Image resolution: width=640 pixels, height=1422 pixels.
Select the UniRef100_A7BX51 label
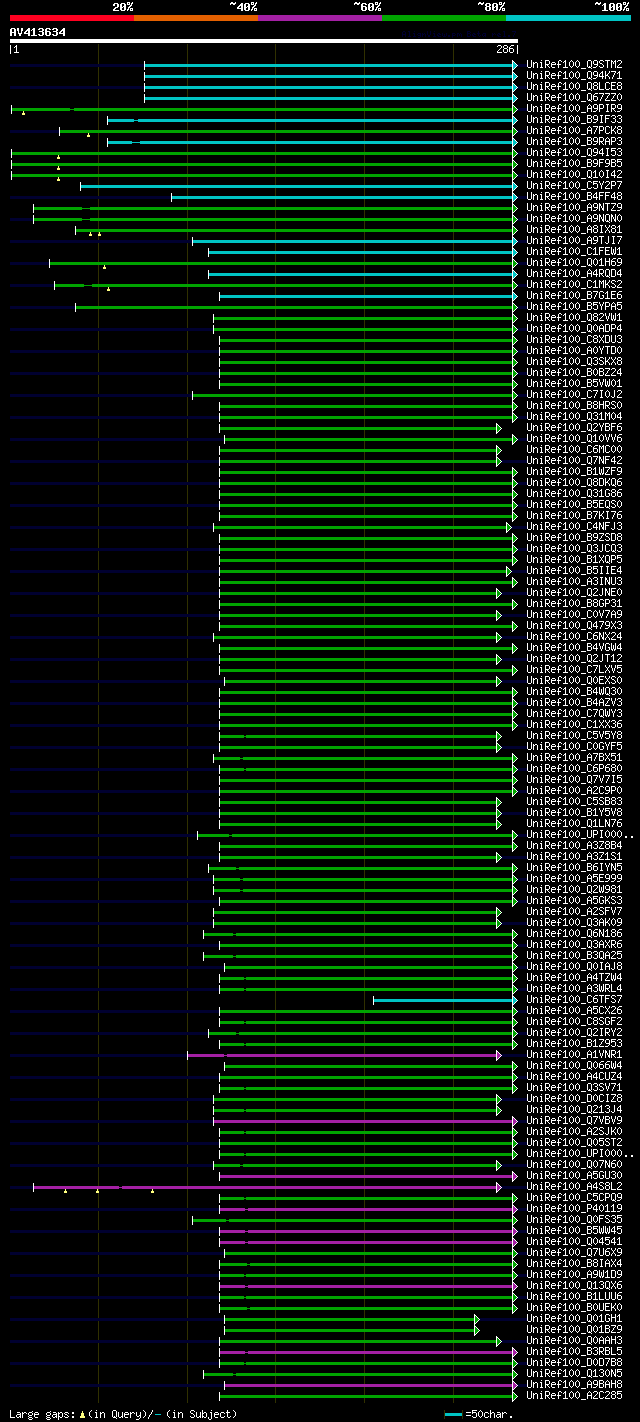click(574, 758)
